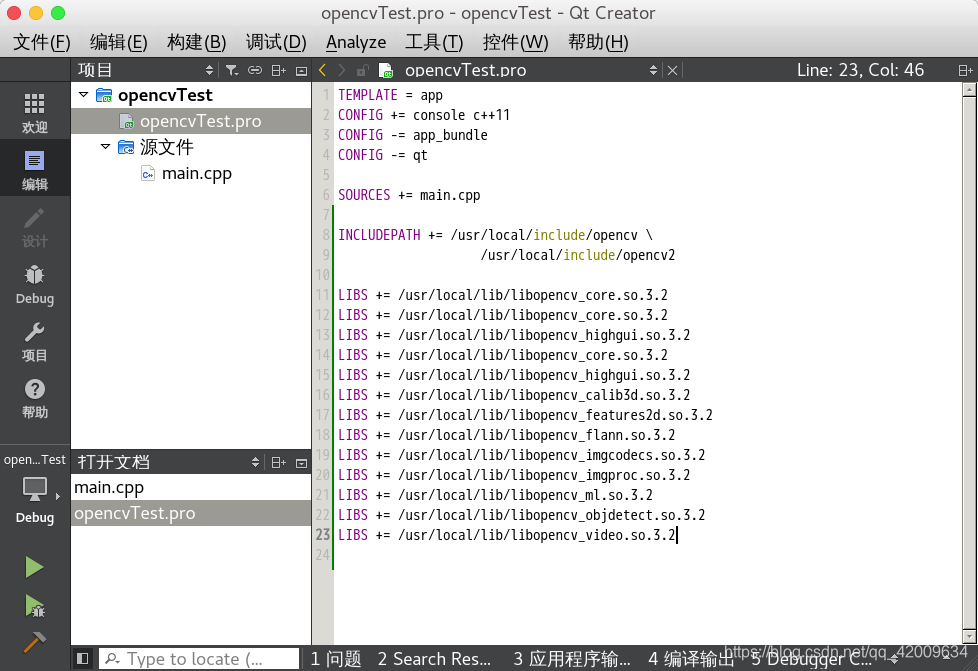Image resolution: width=978 pixels, height=671 pixels.
Task: Open the 文件(F) File menu
Action: (x=42, y=42)
